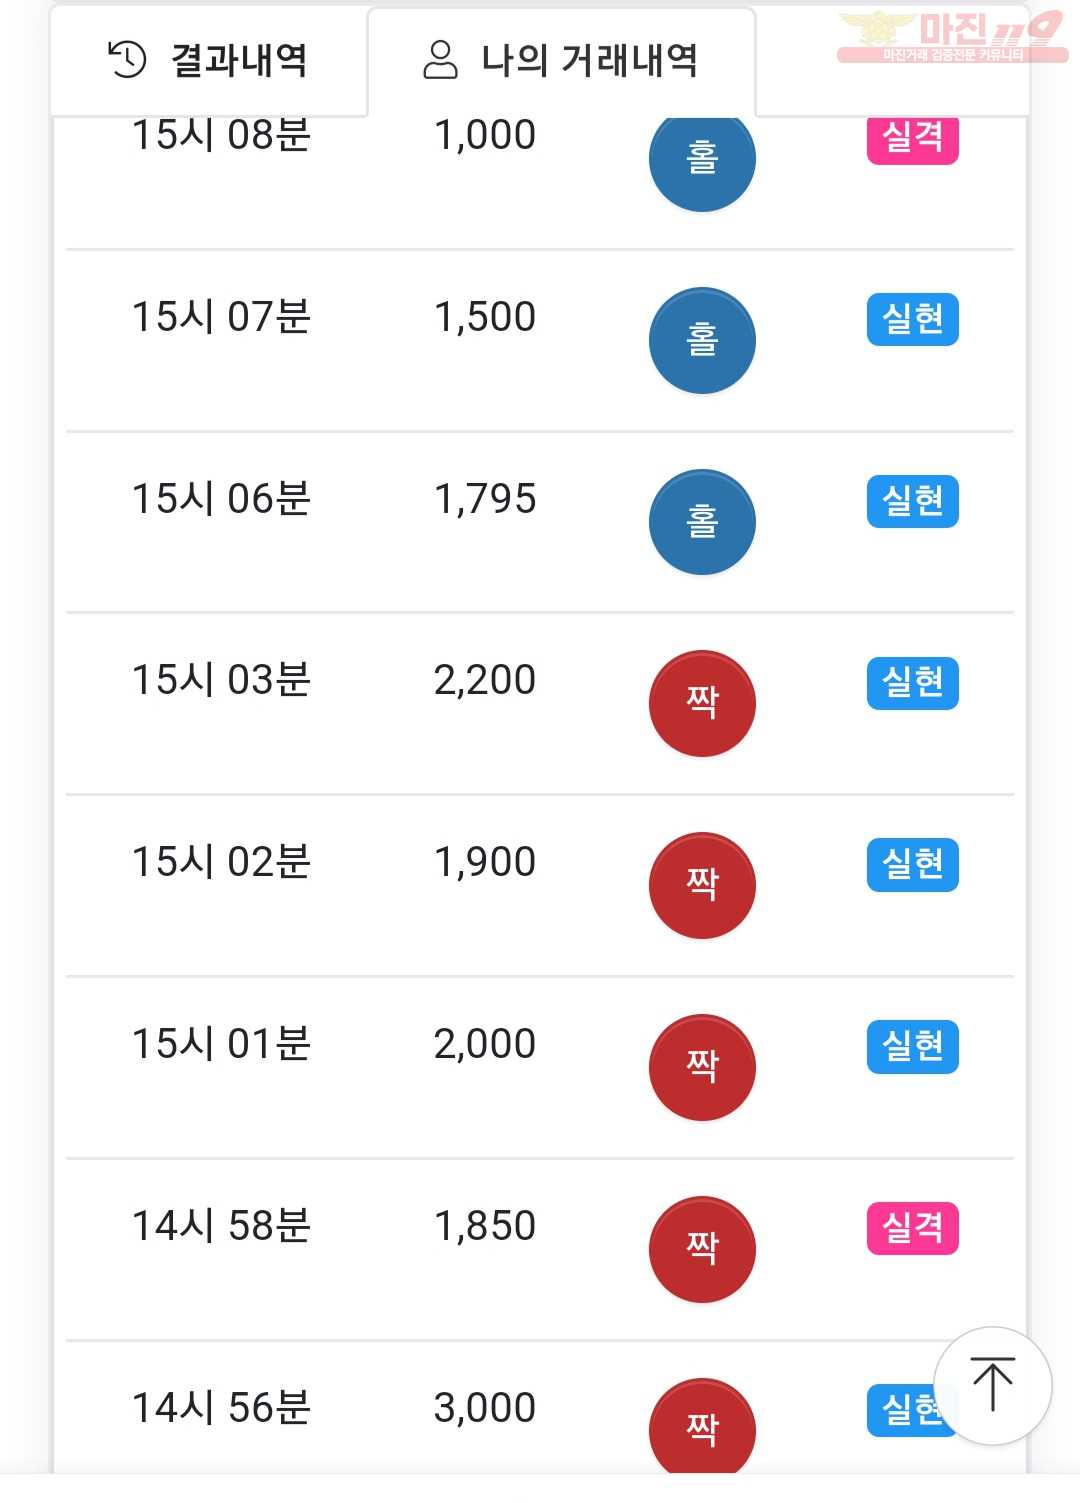The width and height of the screenshot is (1080, 1503).
Task: Click the red 짝 circle at 15시 01분
Action: 702,1068
